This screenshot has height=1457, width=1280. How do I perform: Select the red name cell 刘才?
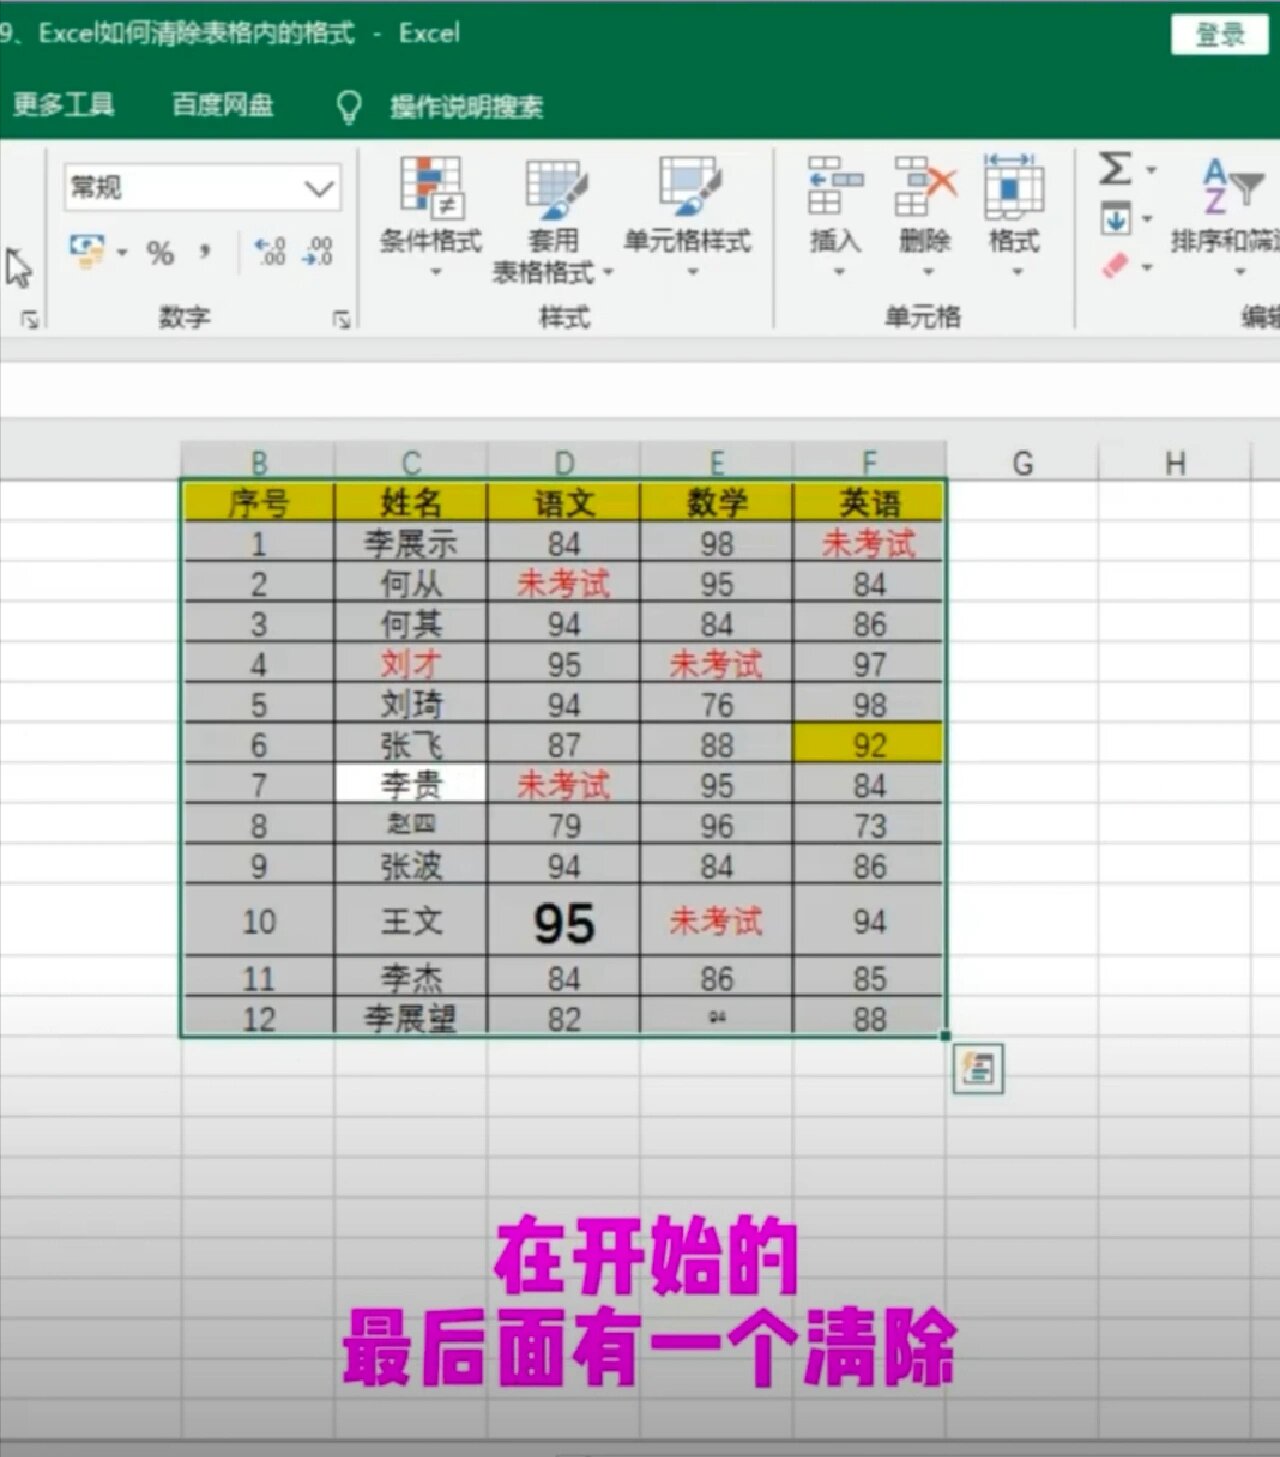411,664
